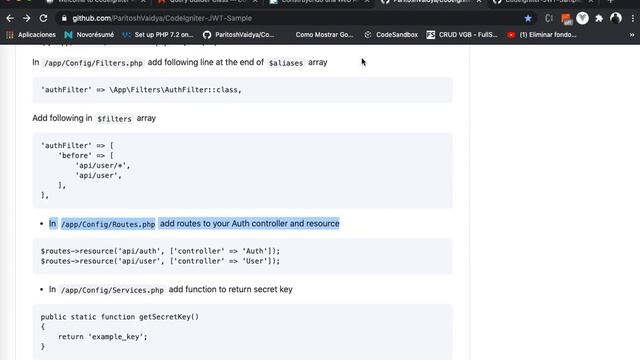Screen dimensions: 640x360
Task: Open the Extensions puzzle icon
Action: pos(599,18)
